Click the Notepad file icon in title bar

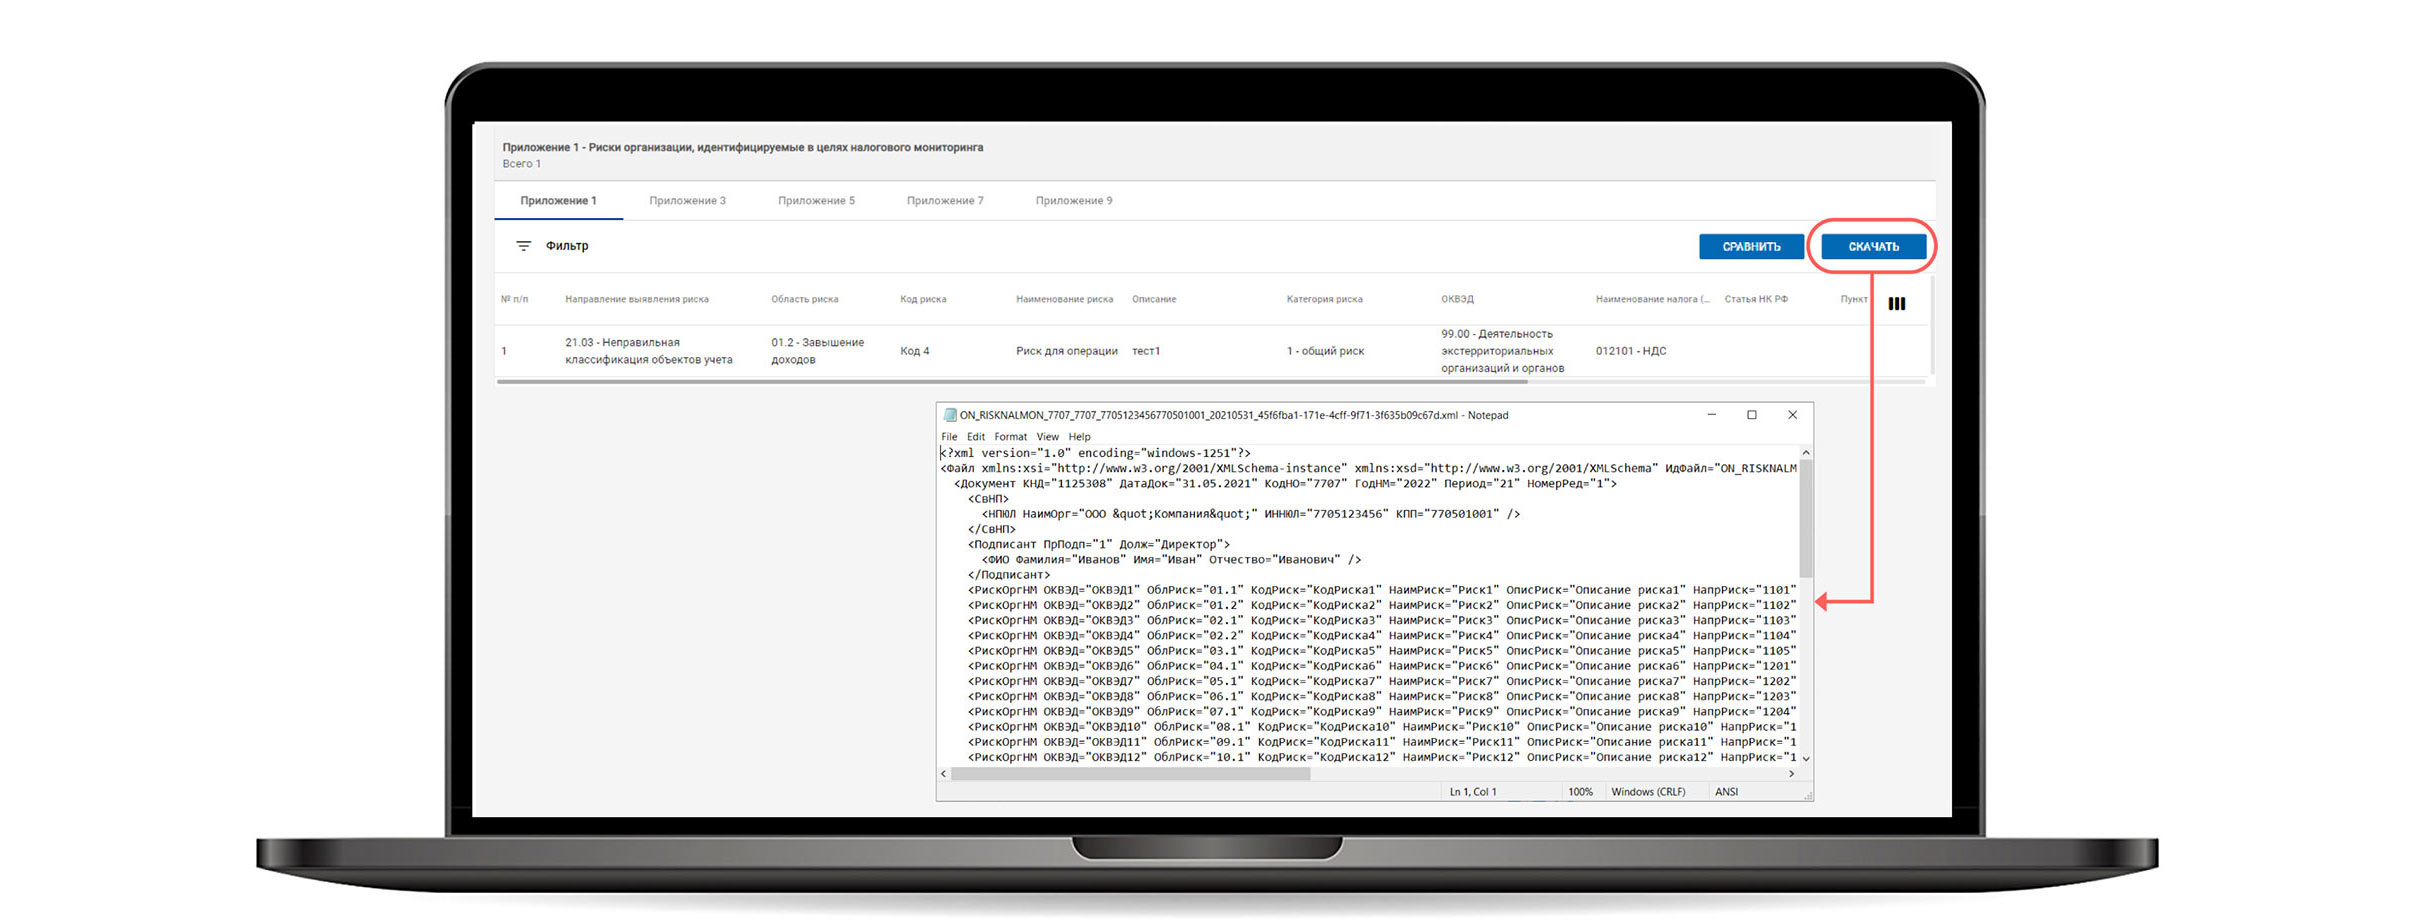point(950,415)
